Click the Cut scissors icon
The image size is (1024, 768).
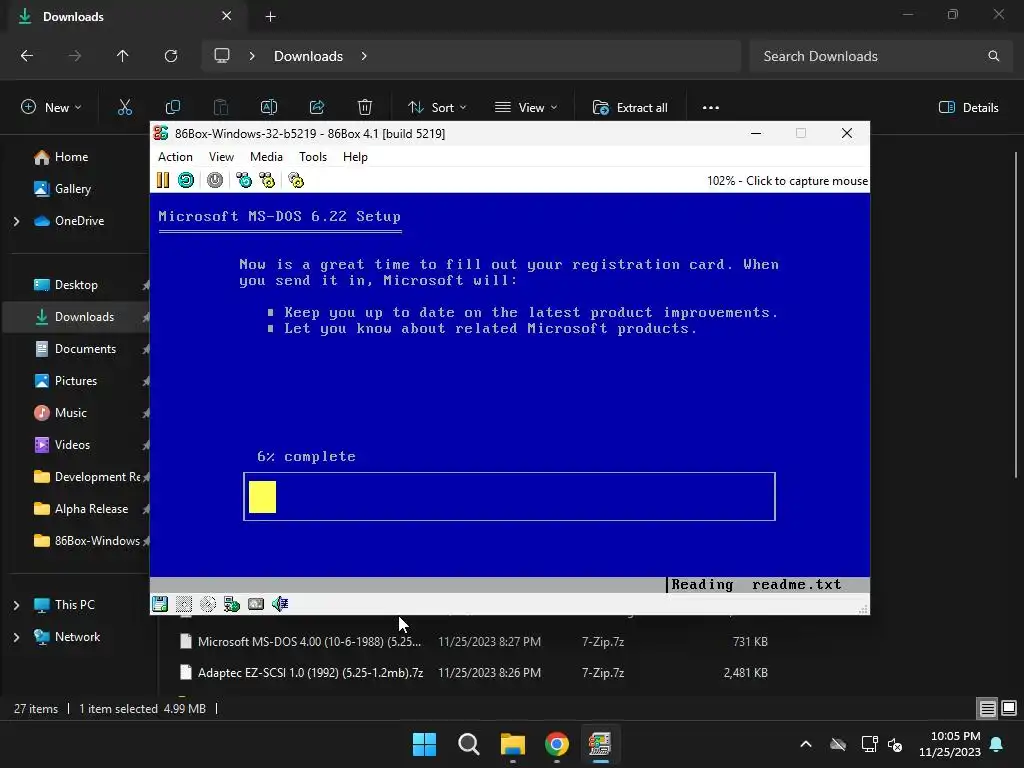click(125, 108)
